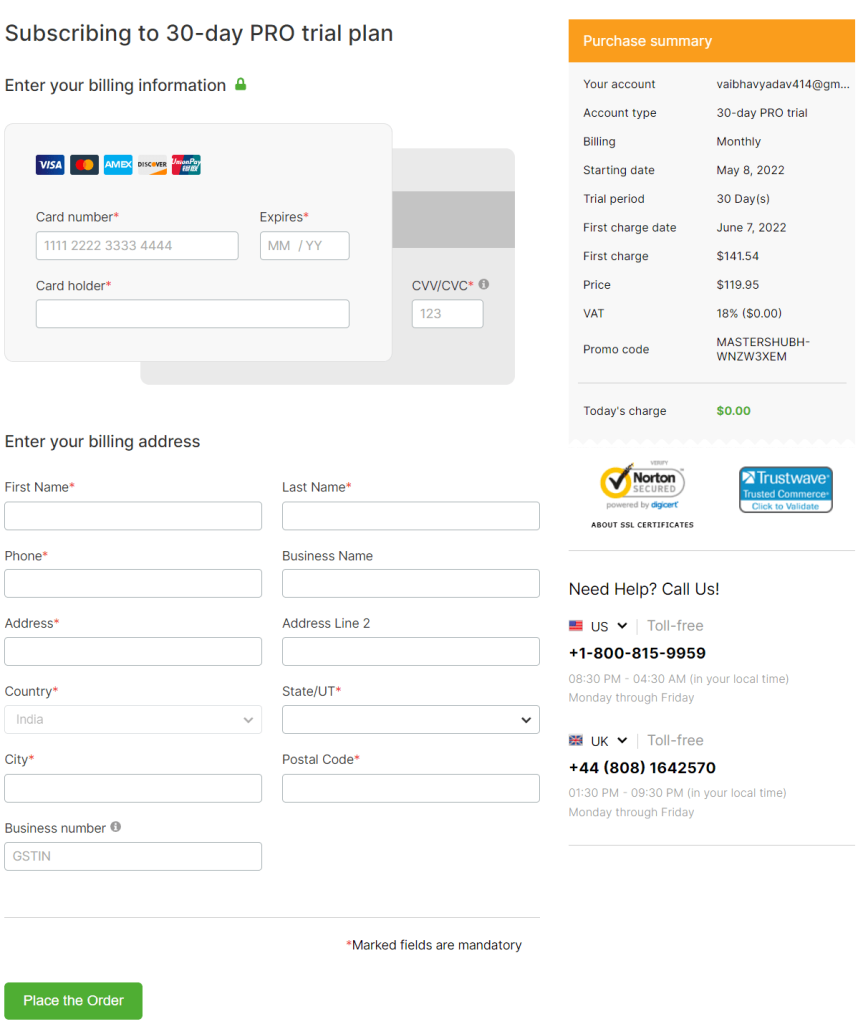Select the May 8, 2022 starting date
This screenshot has height=1024, width=863.
click(750, 170)
